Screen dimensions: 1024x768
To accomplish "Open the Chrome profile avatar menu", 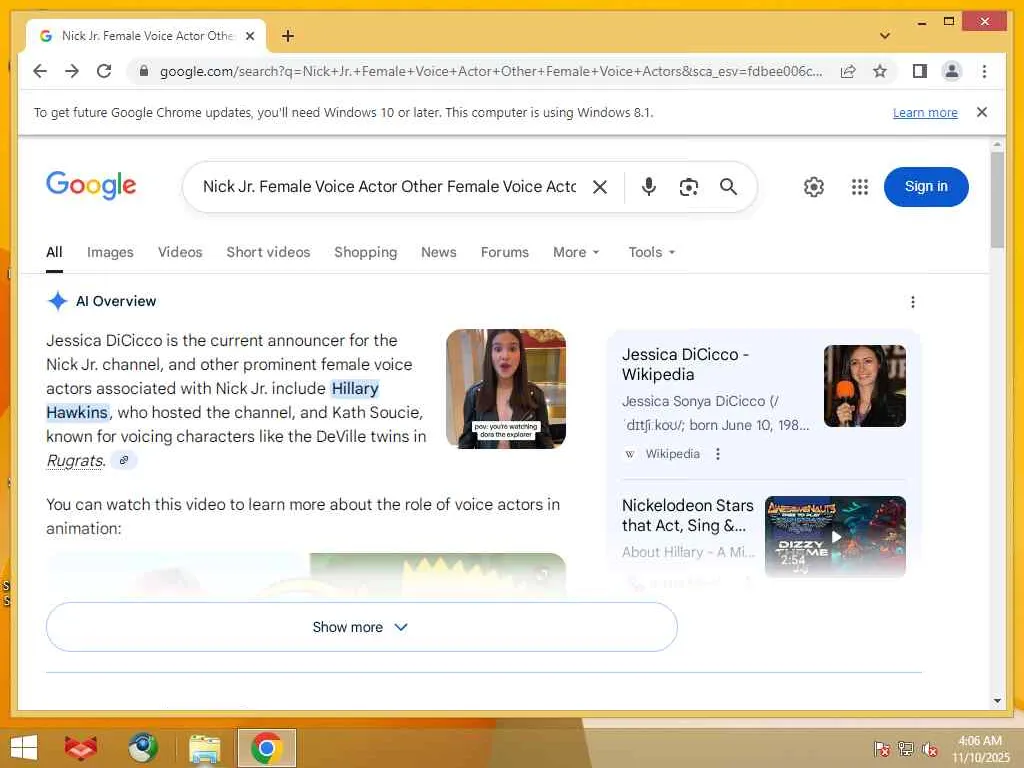I will pyautogui.click(x=952, y=71).
